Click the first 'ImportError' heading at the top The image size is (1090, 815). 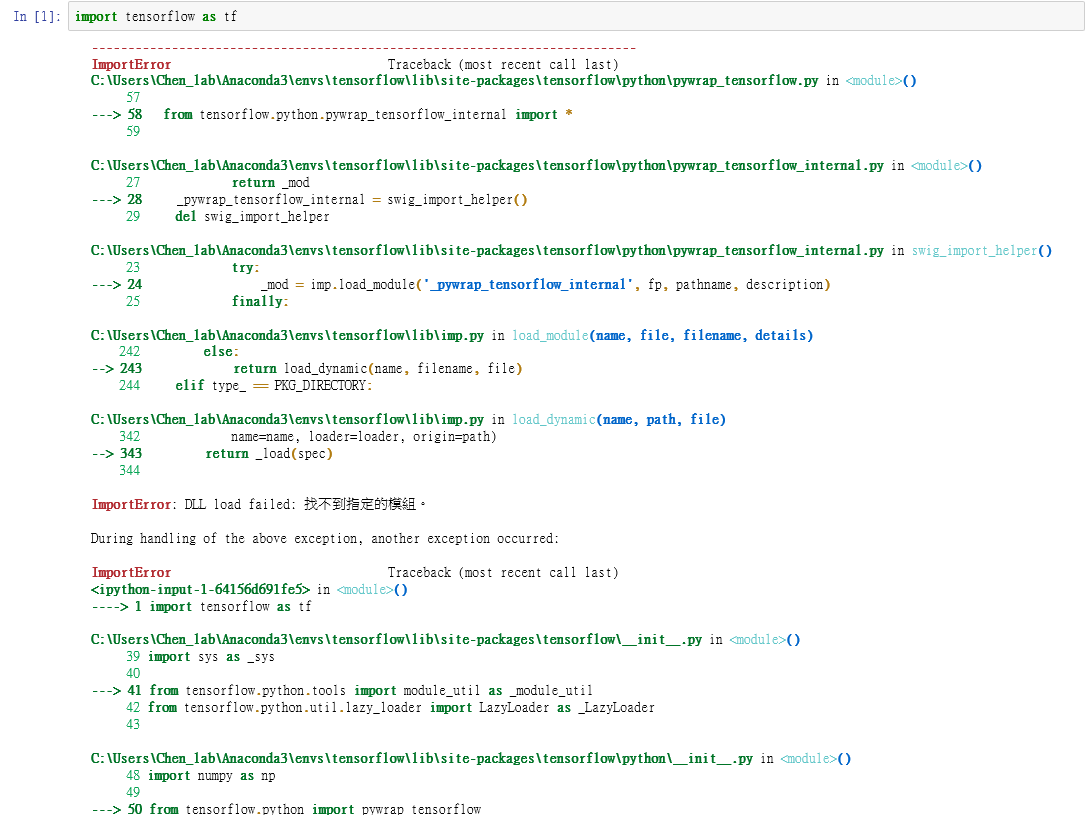click(131, 64)
